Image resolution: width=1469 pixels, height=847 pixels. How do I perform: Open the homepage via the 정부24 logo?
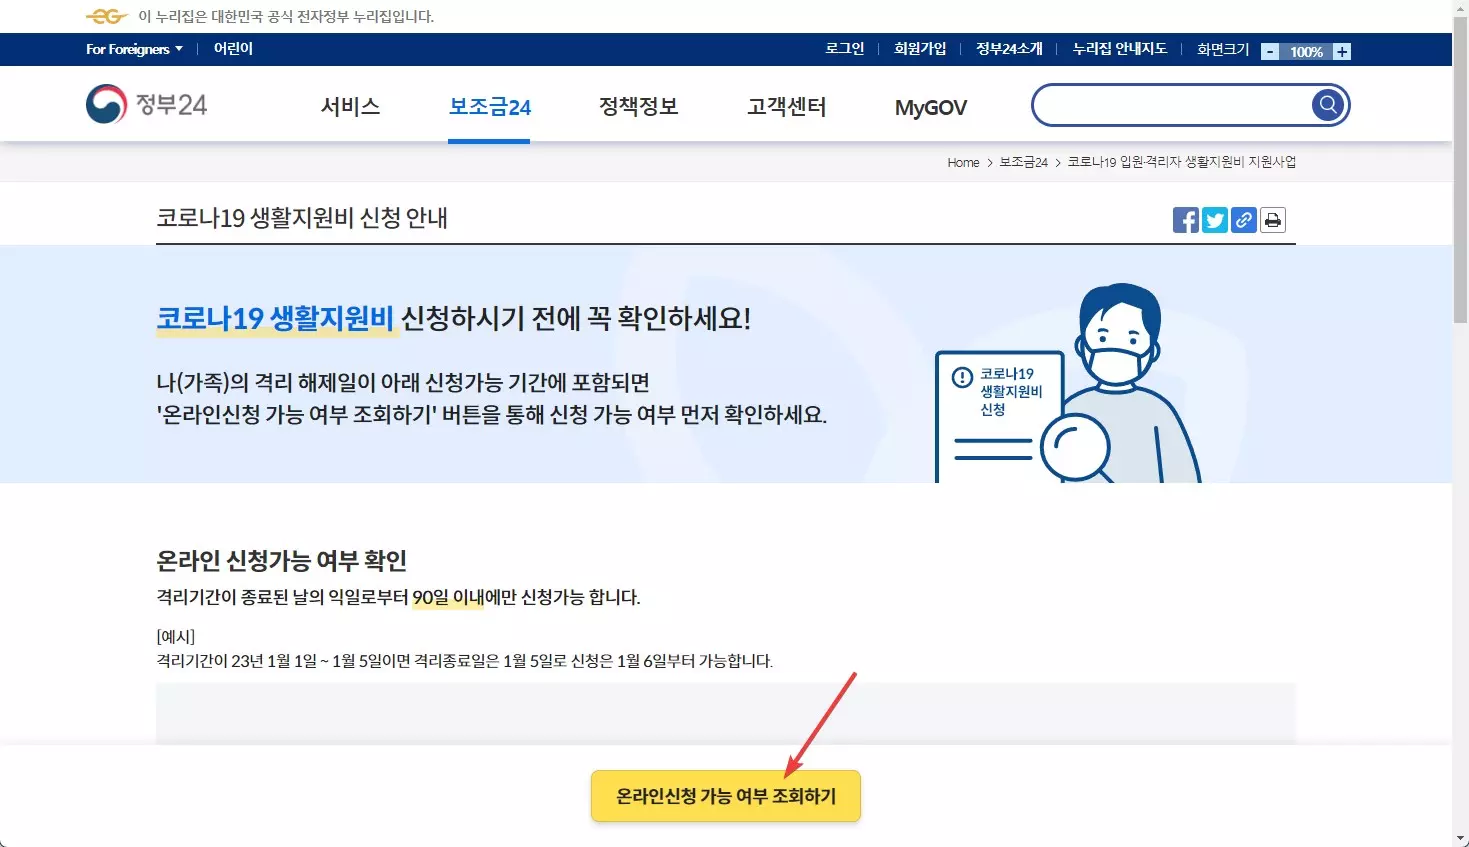(147, 104)
